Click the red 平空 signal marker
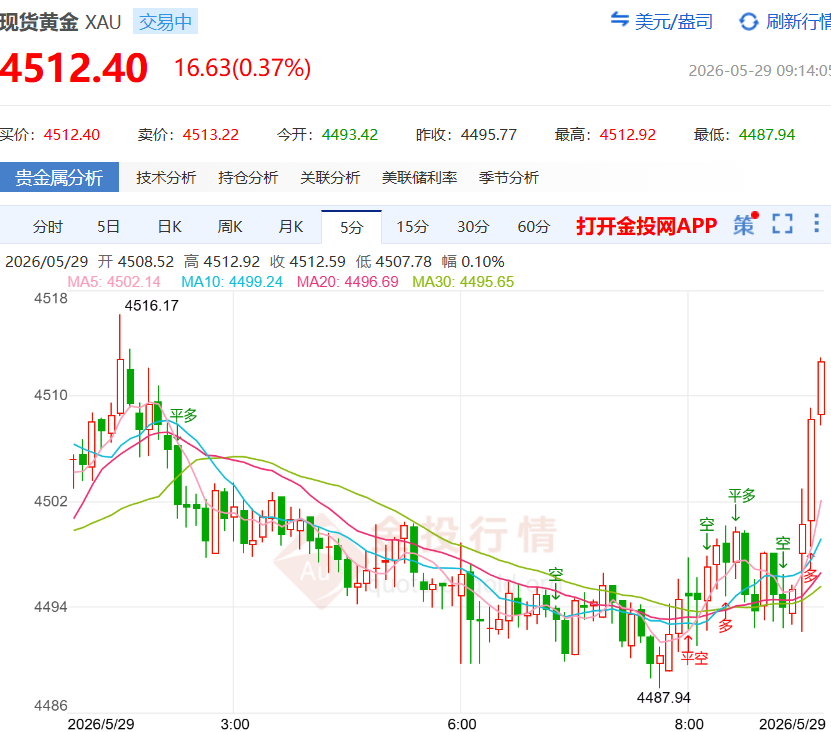The height and width of the screenshot is (732, 831). (694, 658)
